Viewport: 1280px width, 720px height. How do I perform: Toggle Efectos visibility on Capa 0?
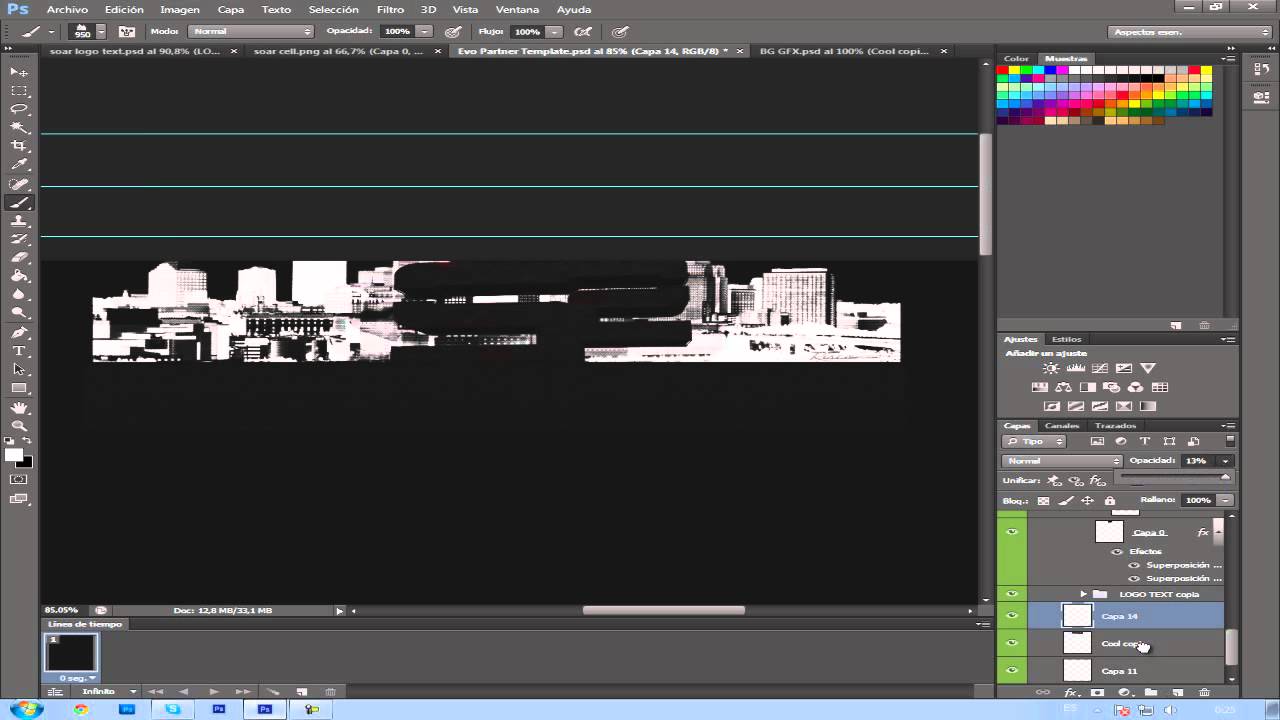[1117, 551]
